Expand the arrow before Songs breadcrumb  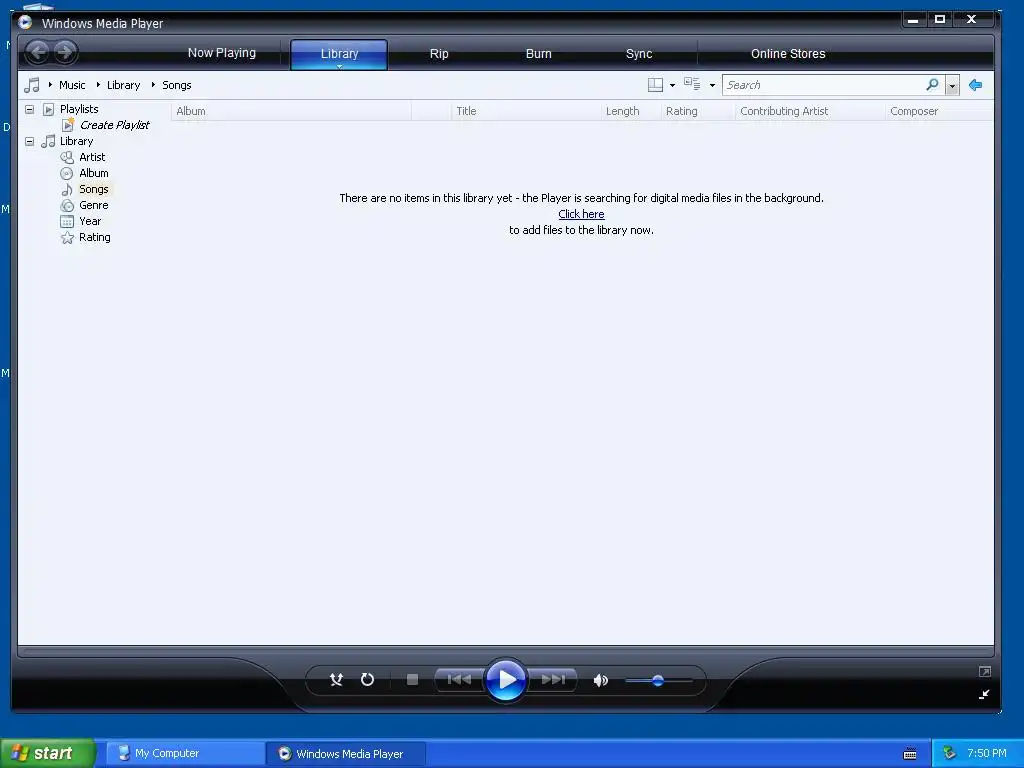[153, 84]
